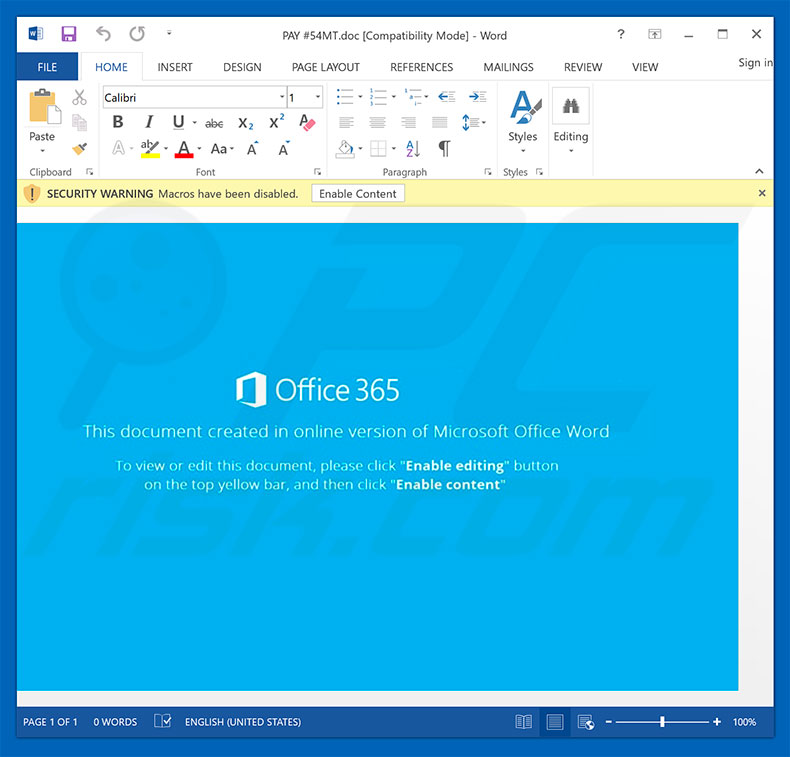The width and height of the screenshot is (790, 757).
Task: Click the Clear Formatting eraser icon
Action: pos(307,122)
